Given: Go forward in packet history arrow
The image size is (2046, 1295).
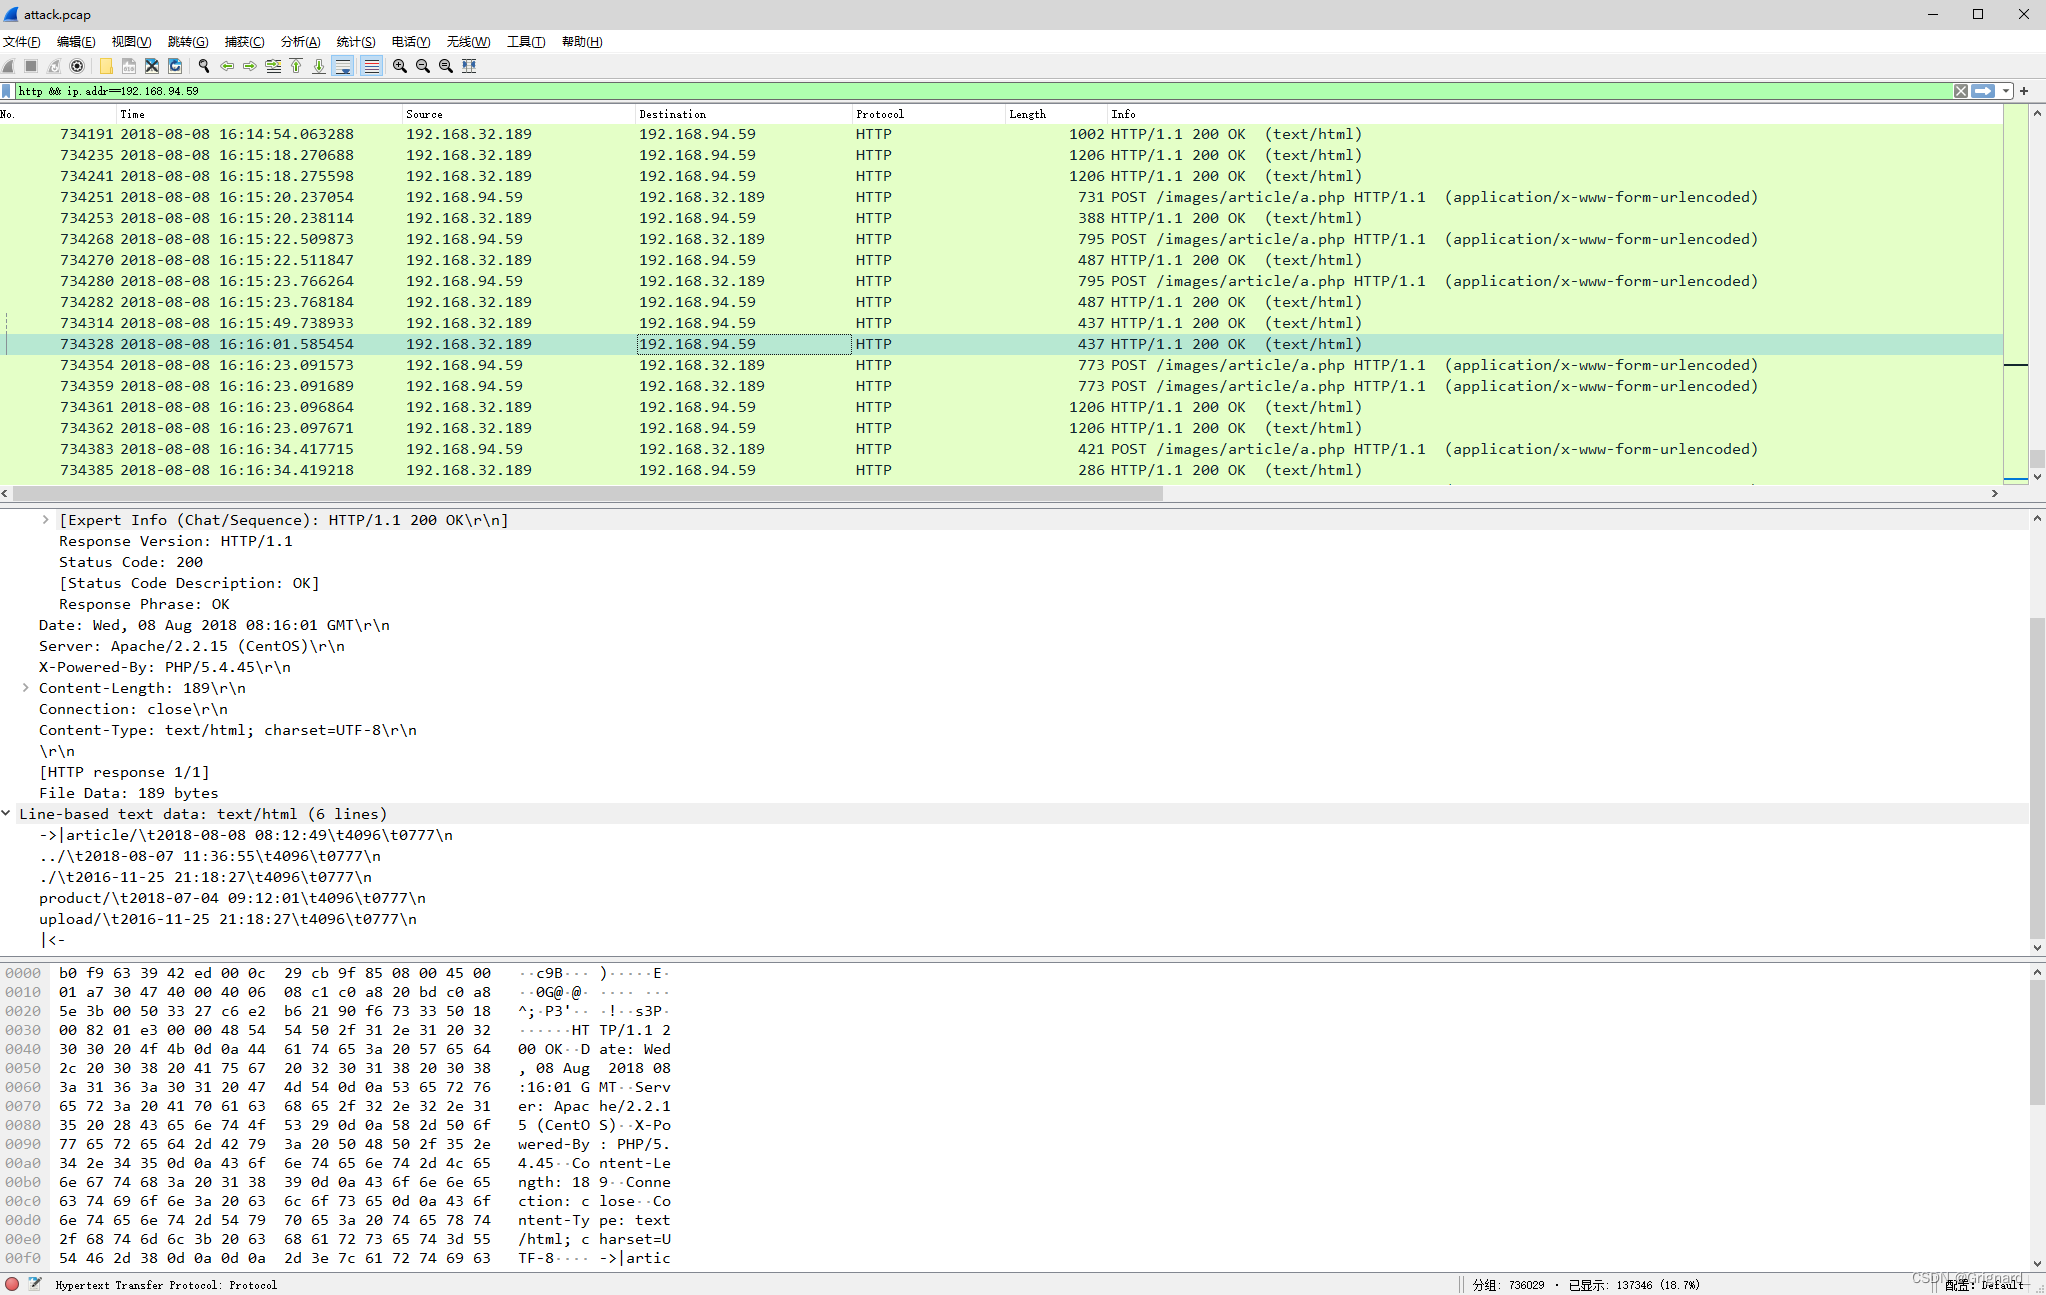Looking at the screenshot, I should [x=250, y=66].
